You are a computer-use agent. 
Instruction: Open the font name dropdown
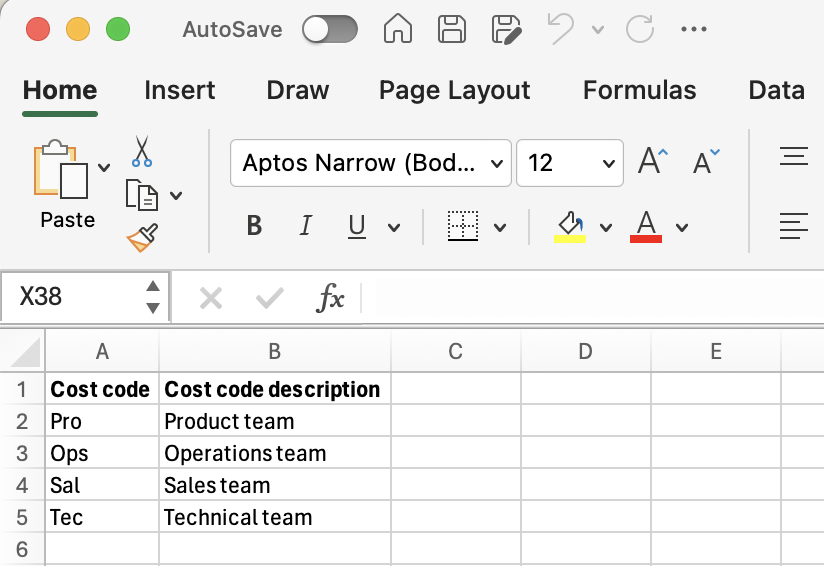pyautogui.click(x=497, y=163)
